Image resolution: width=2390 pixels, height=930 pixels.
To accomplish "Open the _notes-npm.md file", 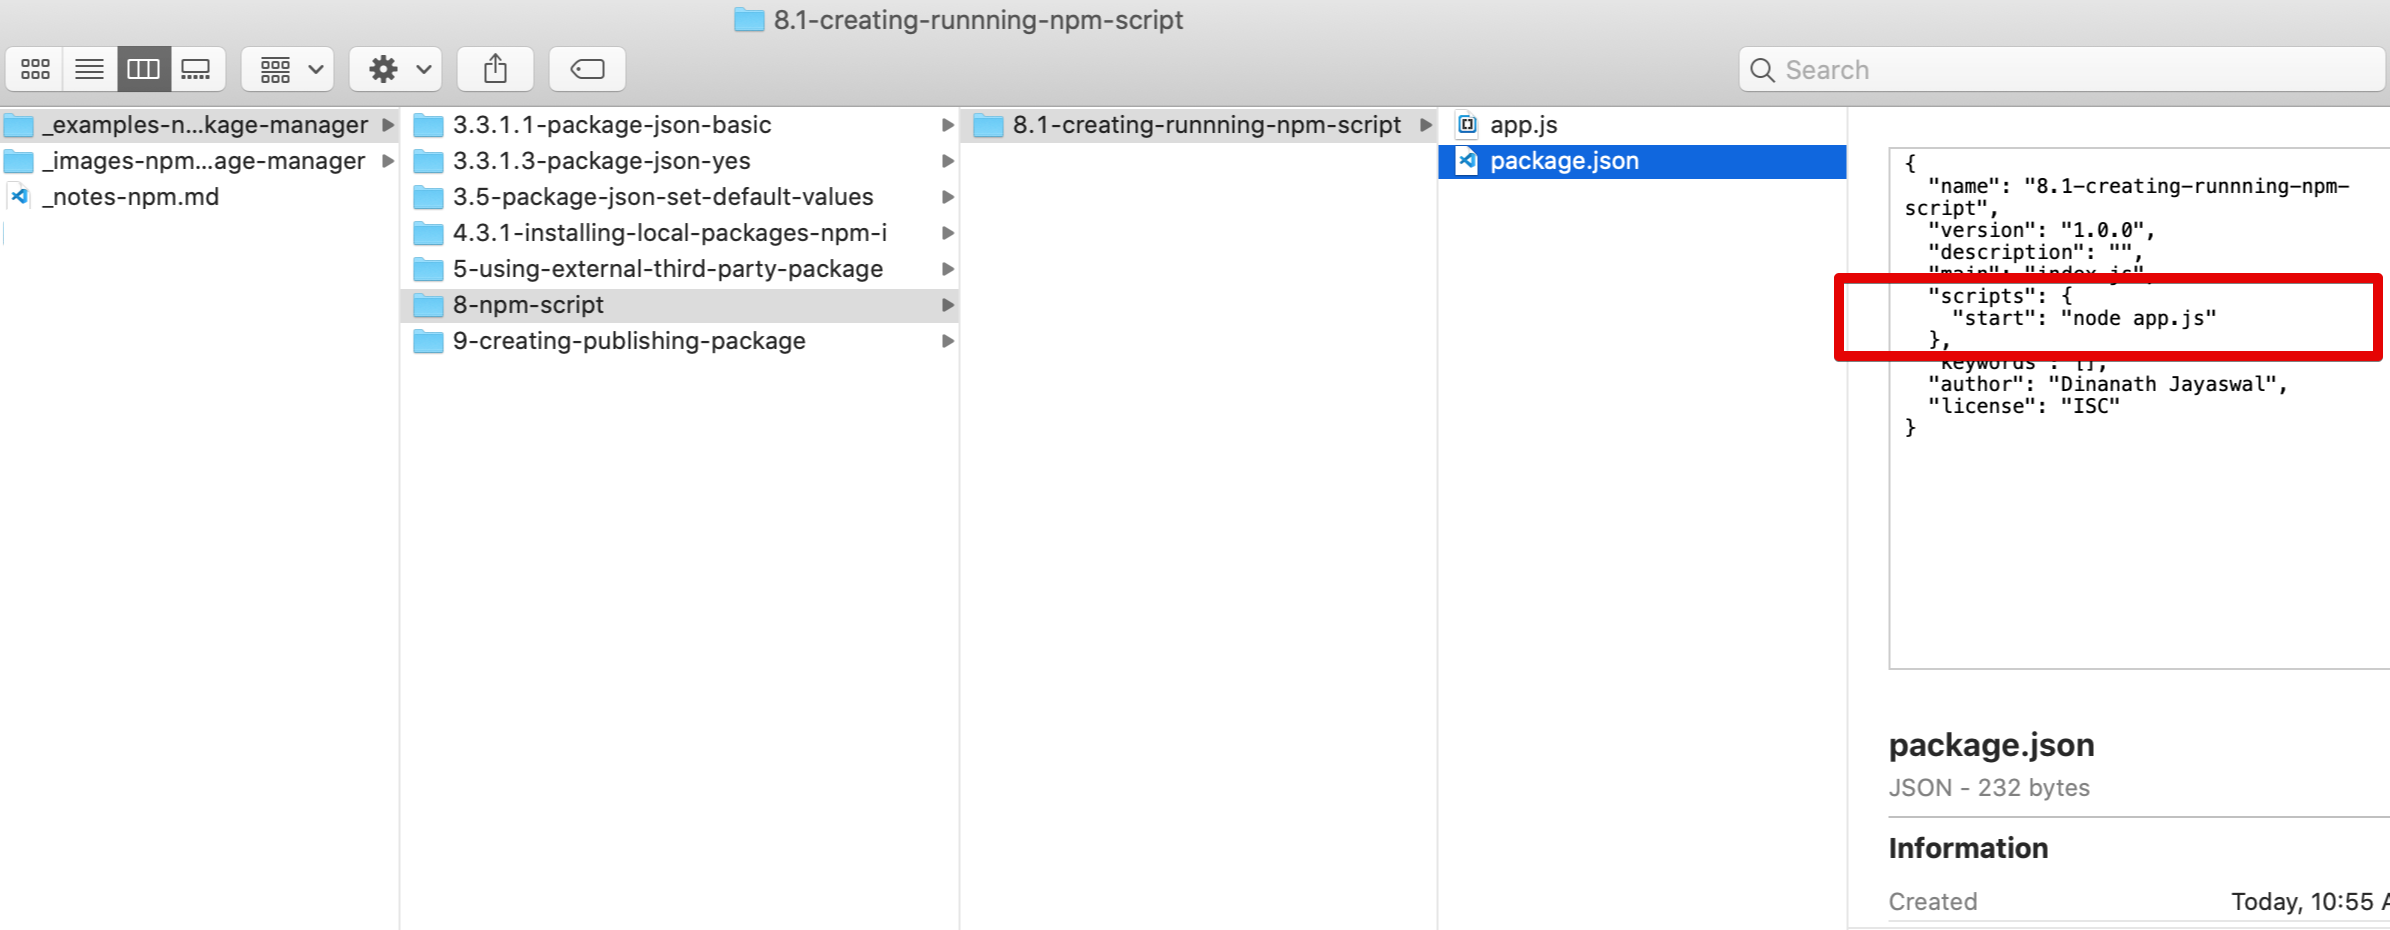I will 130,196.
